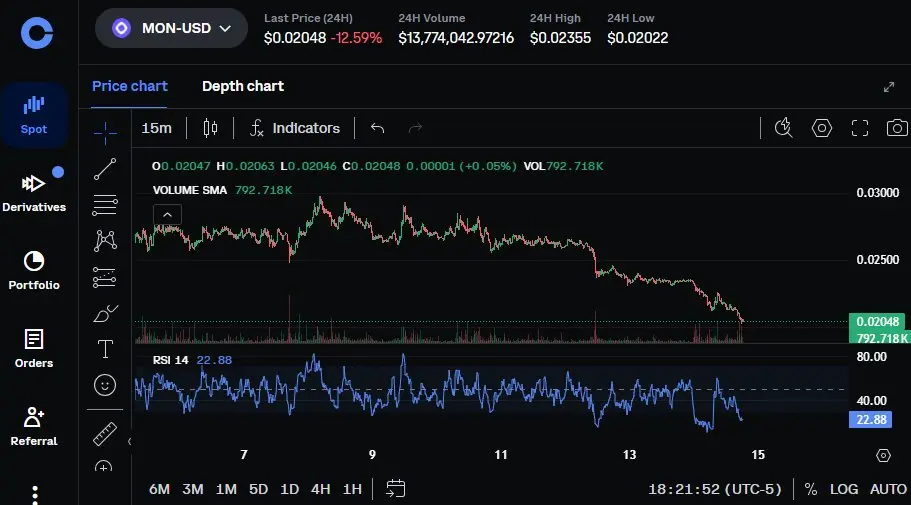Open the Orders page
The image size is (911, 505).
[34, 348]
